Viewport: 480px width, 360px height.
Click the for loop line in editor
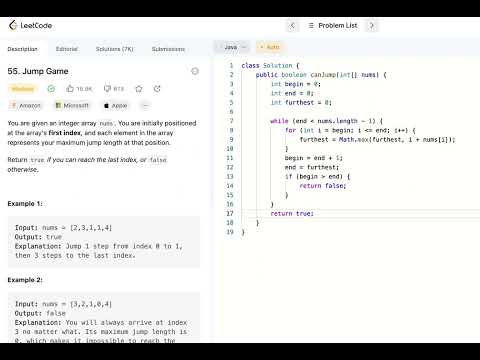[350, 130]
